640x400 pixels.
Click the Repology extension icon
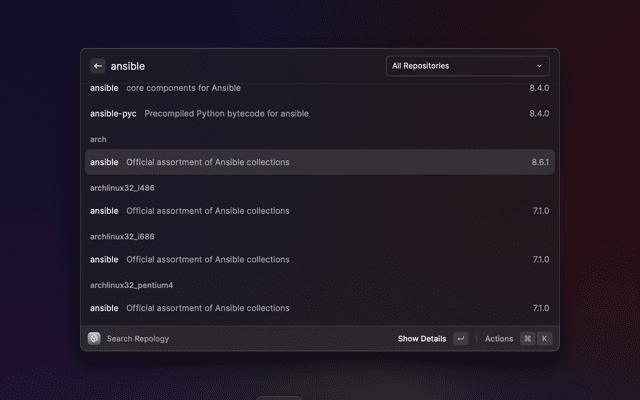(x=94, y=339)
